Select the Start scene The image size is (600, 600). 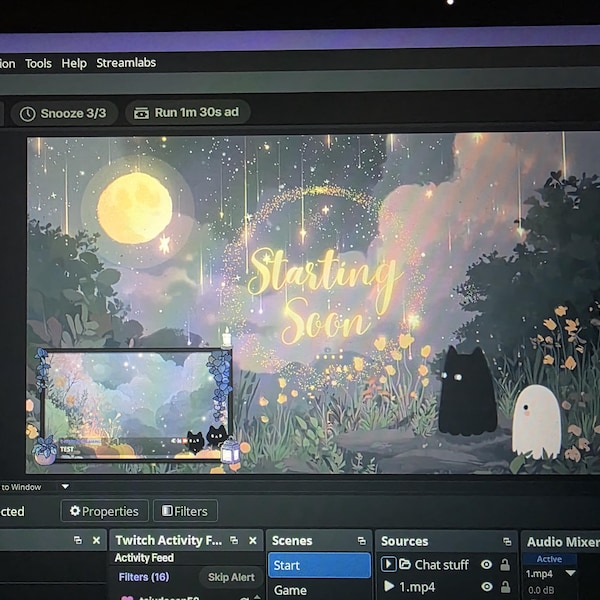(320, 565)
